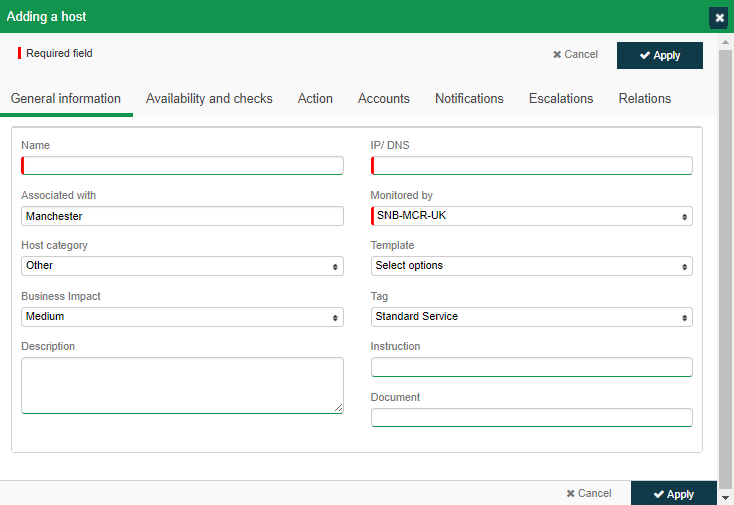Open the Monitored by dropdown SNB-MCR-UK

point(531,216)
